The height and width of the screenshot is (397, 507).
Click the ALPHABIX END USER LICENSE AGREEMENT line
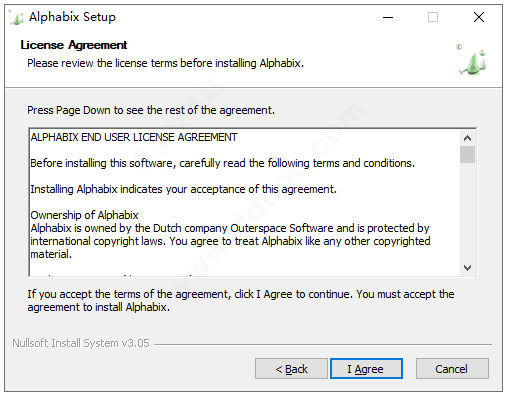(x=134, y=137)
